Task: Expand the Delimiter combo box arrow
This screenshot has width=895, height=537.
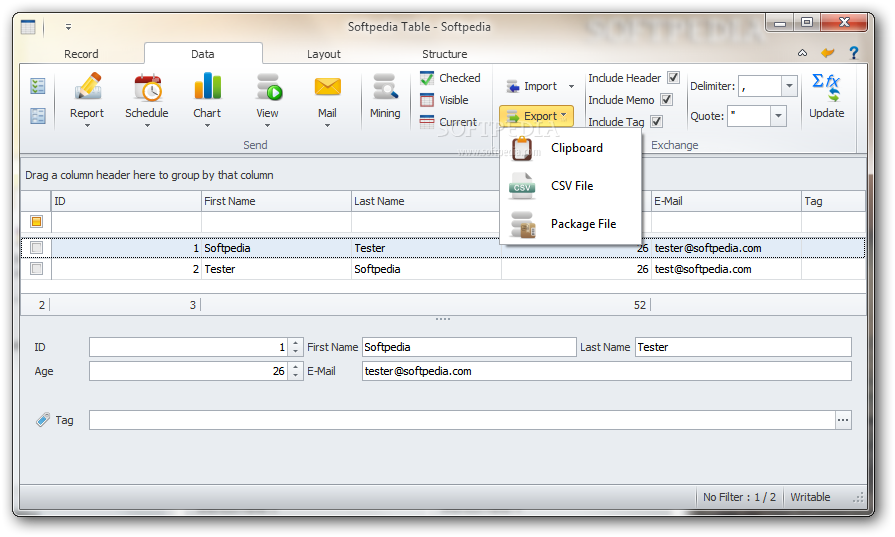Action: pyautogui.click(x=789, y=86)
